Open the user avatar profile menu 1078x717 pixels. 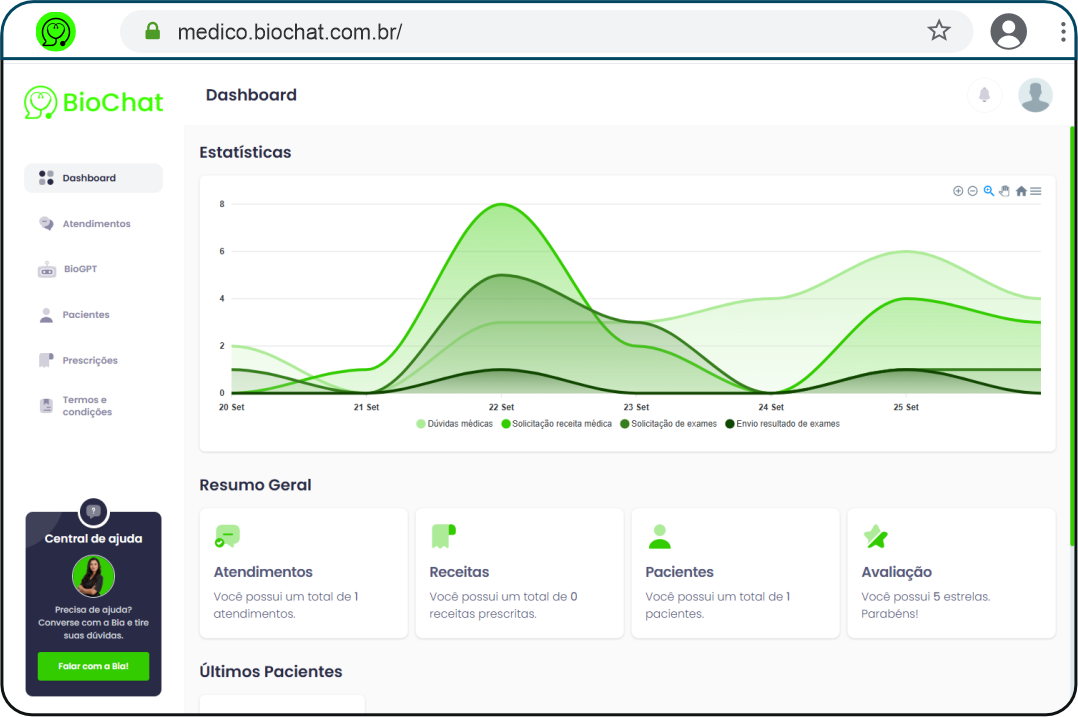pos(1035,95)
